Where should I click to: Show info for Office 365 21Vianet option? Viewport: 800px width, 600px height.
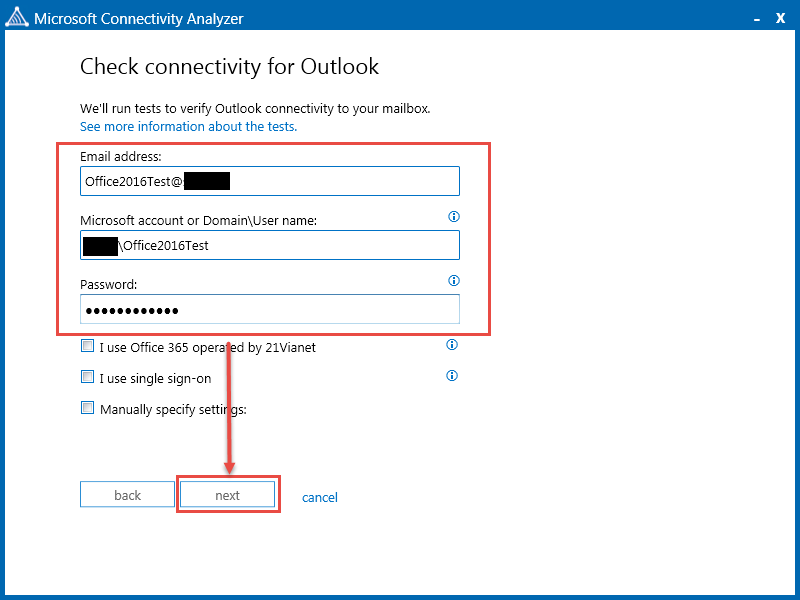(452, 345)
